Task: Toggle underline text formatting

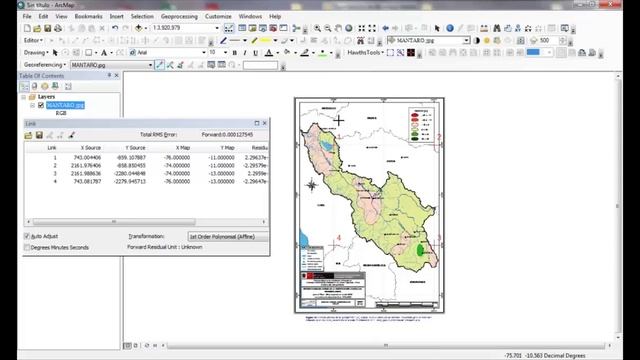Action: (256, 53)
